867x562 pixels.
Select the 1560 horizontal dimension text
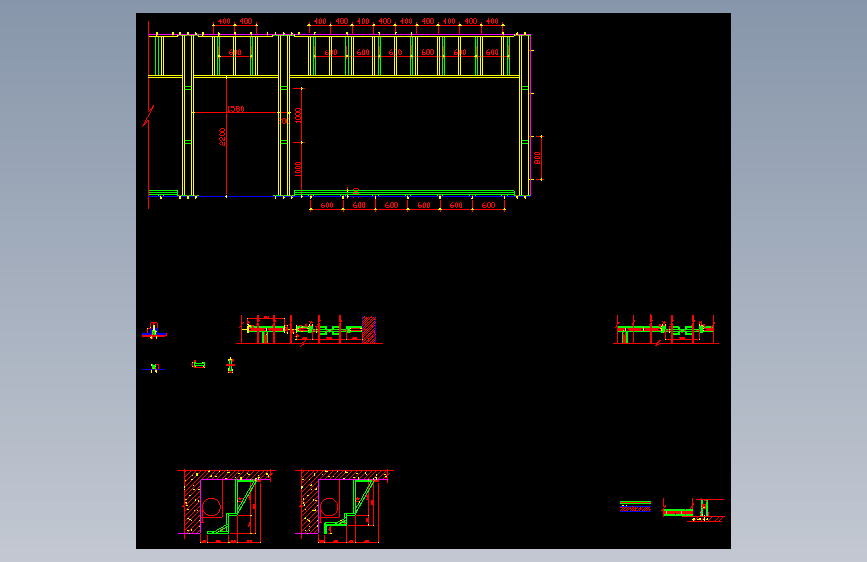(x=236, y=109)
